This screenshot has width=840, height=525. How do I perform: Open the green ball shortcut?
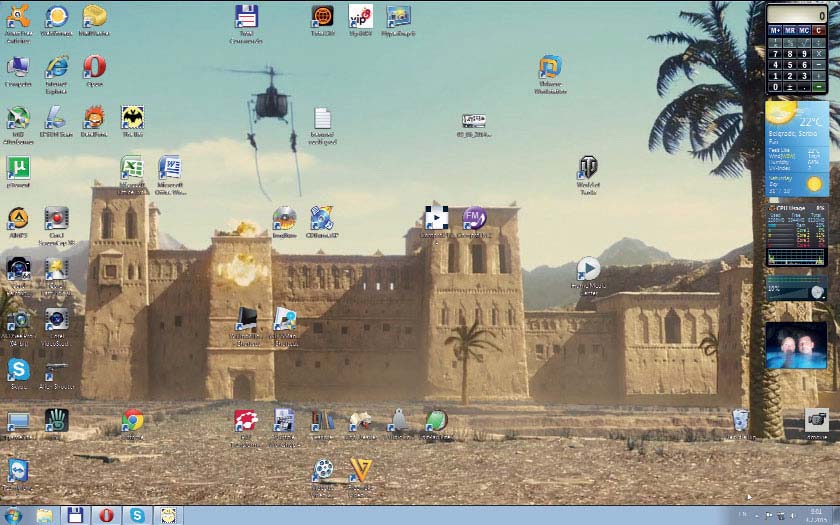pyautogui.click(x=436, y=421)
